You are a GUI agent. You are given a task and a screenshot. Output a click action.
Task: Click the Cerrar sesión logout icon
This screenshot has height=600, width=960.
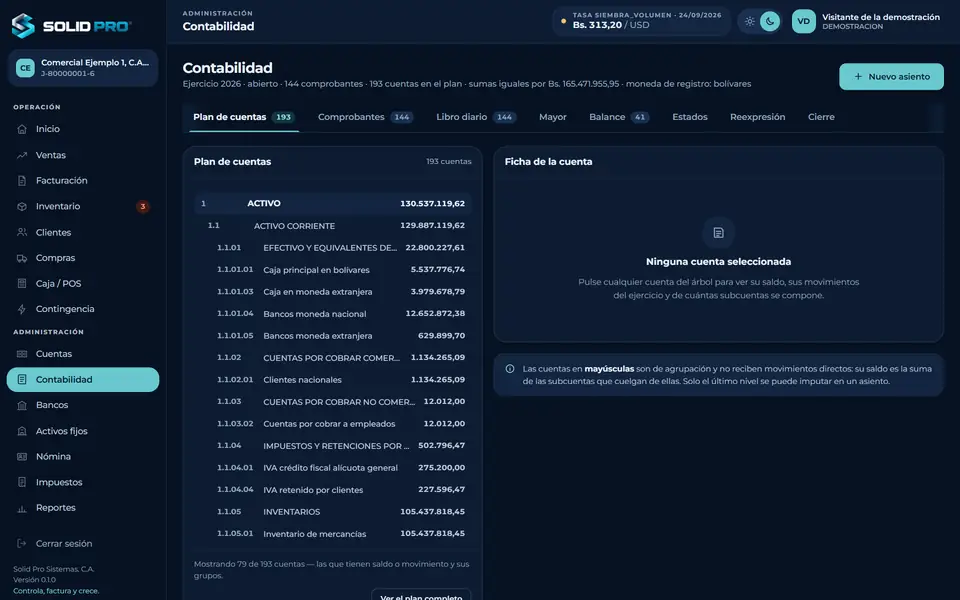22,544
